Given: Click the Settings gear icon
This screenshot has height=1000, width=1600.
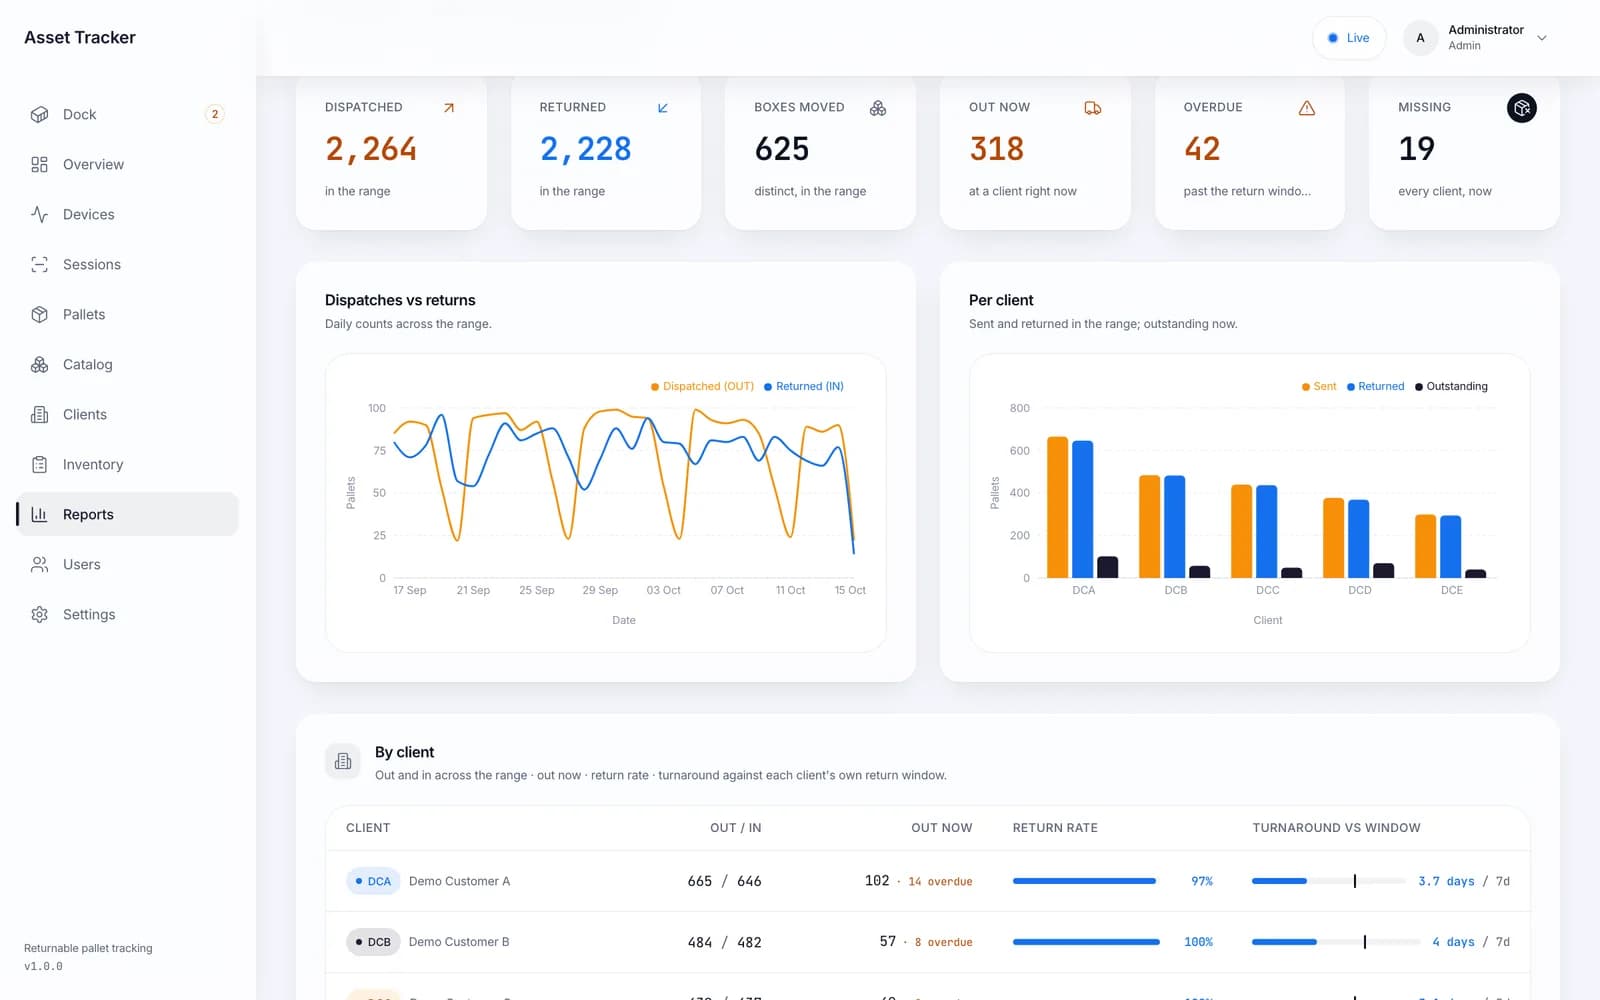Looking at the screenshot, I should [39, 614].
